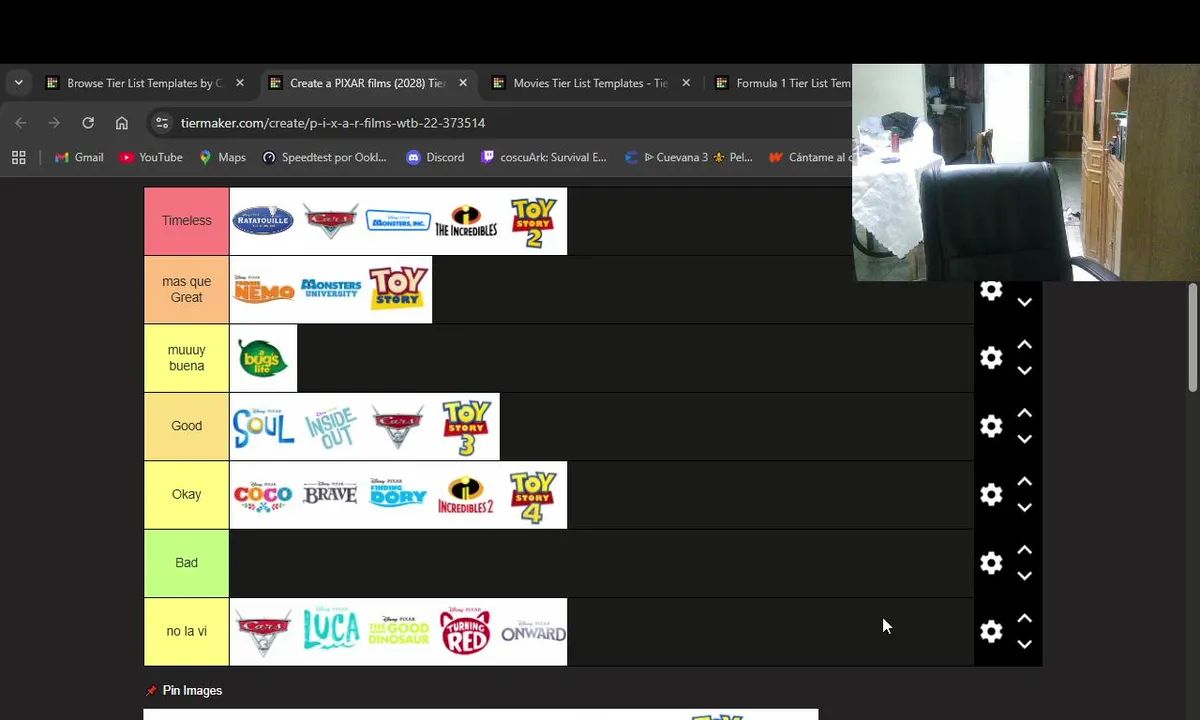Viewport: 1200px width, 720px height.
Task: Click the Toy Story 2 logo
Action: coord(533,221)
